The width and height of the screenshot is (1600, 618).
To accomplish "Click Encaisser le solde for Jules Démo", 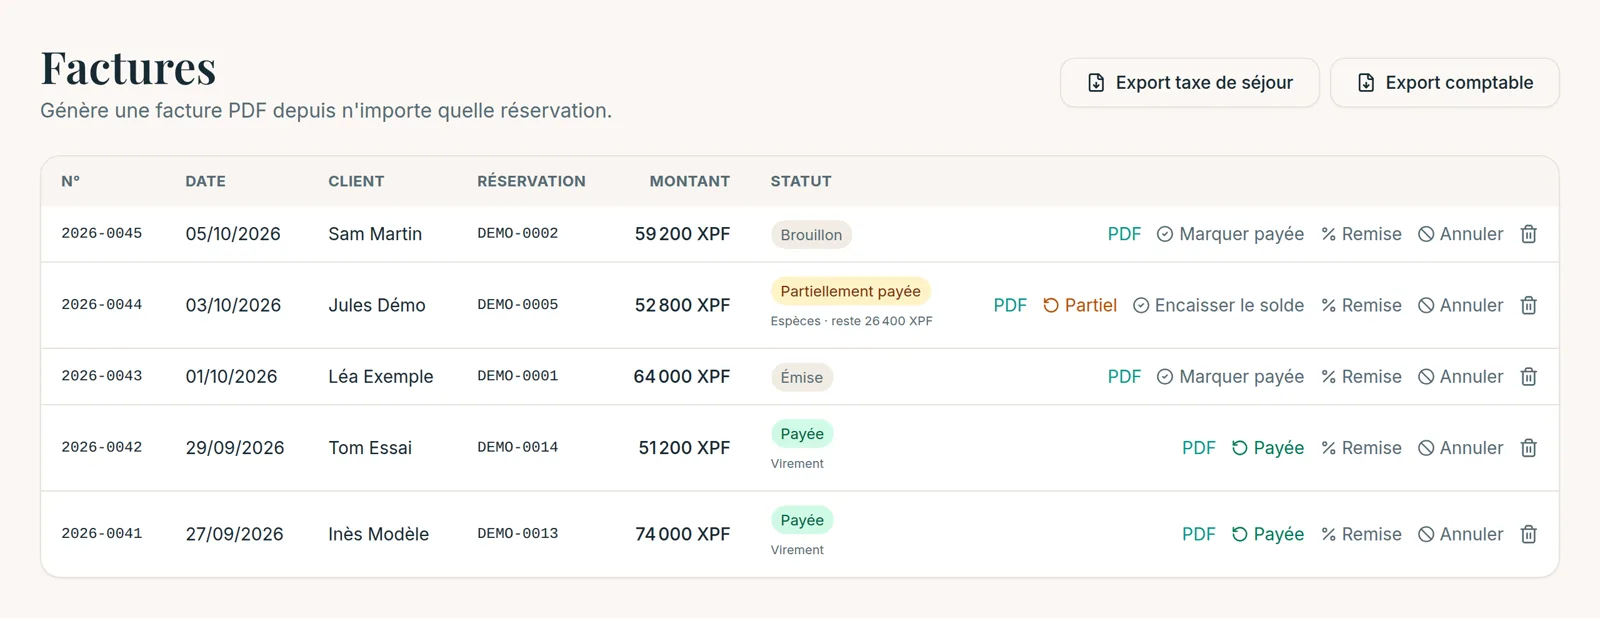I will point(1218,305).
